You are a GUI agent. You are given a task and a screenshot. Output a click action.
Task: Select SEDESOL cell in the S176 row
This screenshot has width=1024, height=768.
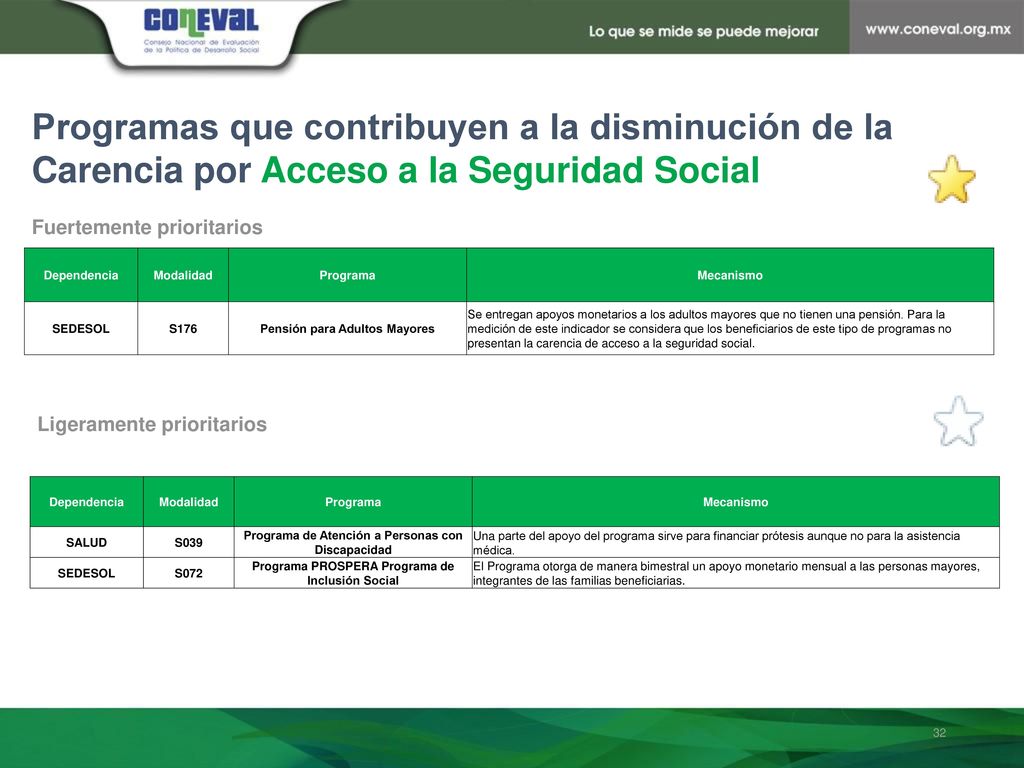click(x=81, y=328)
